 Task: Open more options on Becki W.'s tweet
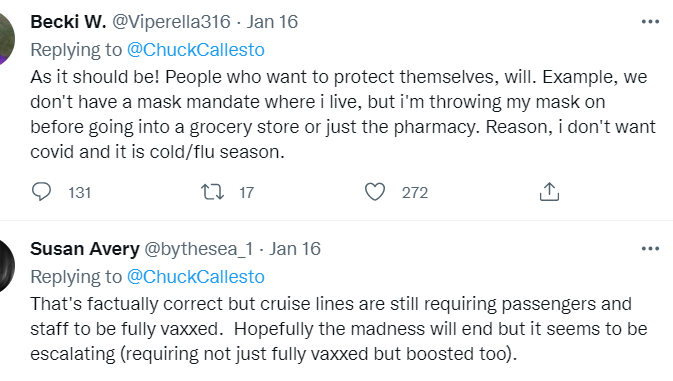click(x=650, y=21)
